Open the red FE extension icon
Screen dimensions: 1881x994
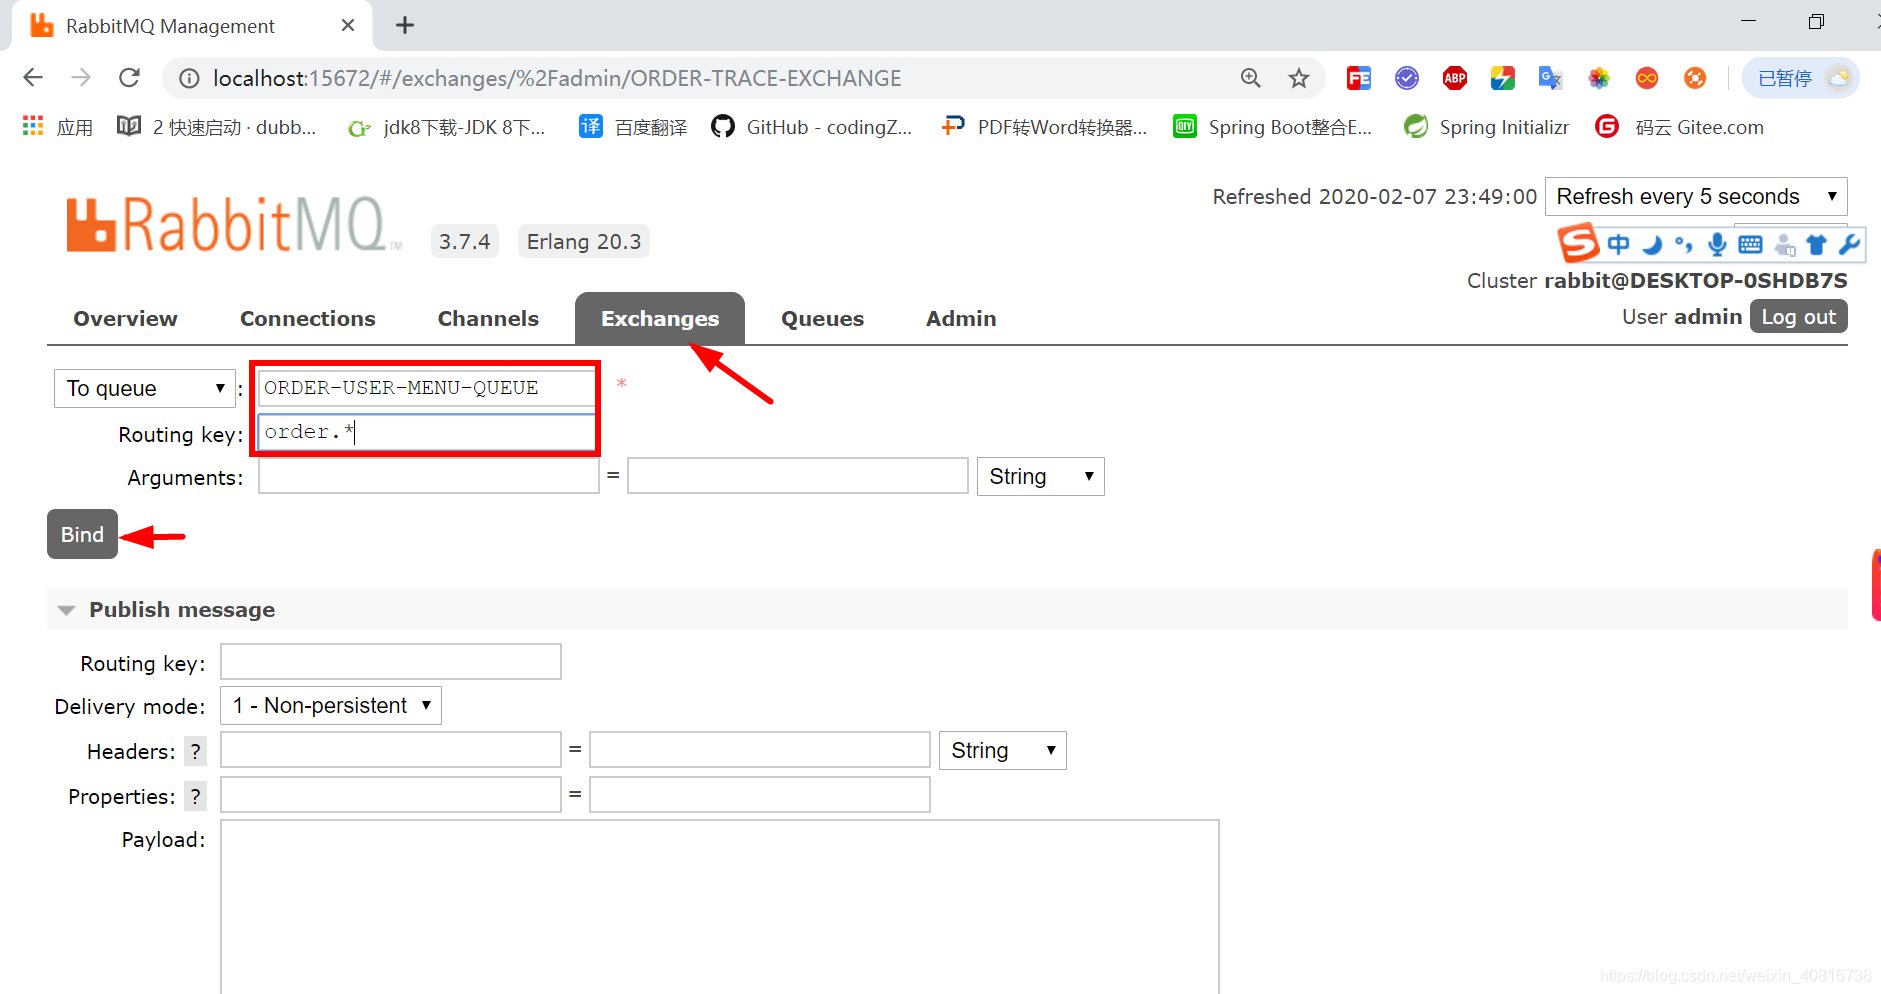coord(1359,78)
